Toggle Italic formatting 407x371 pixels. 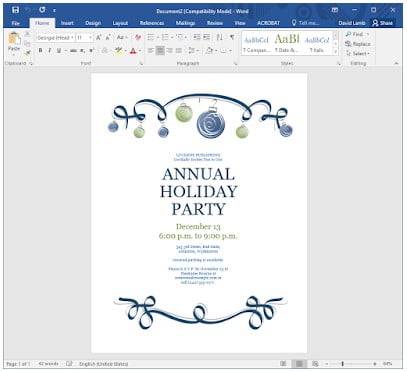click(x=49, y=51)
